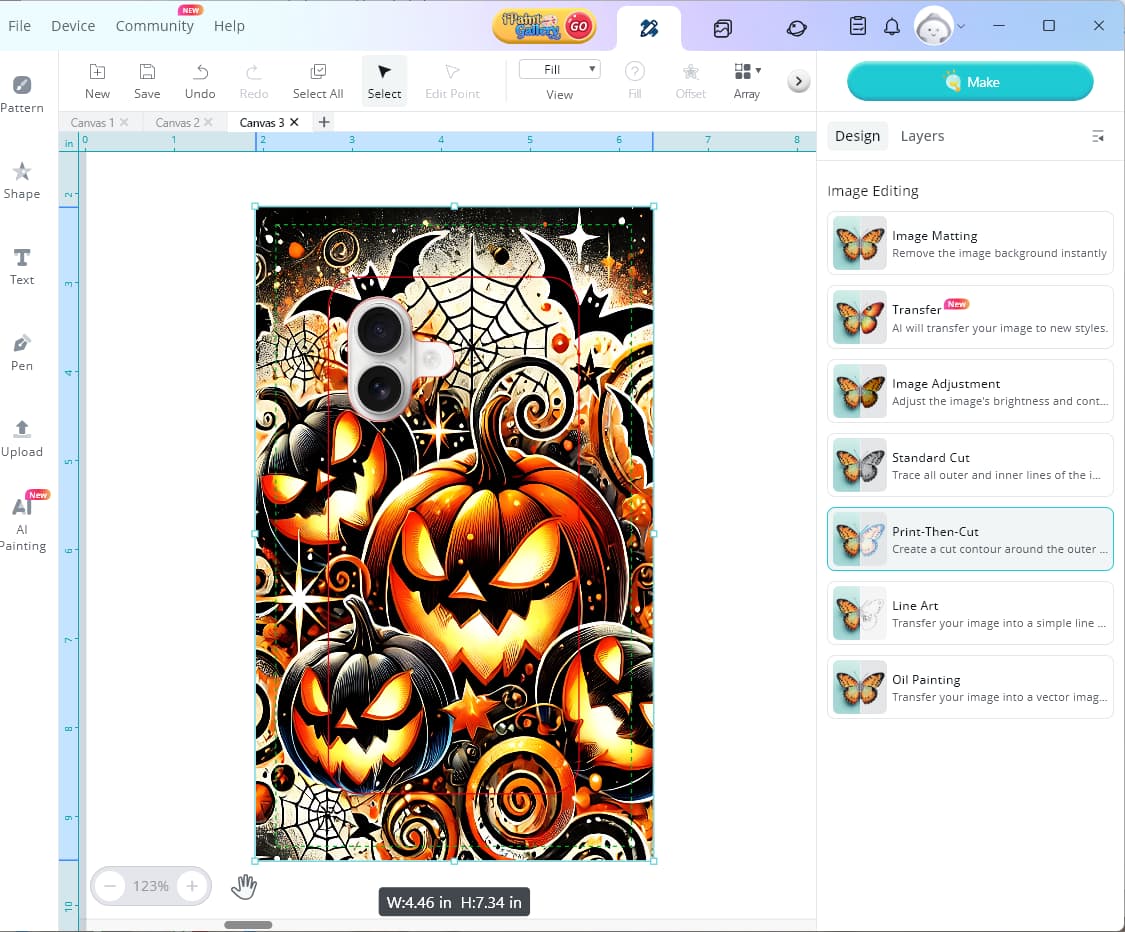Click the Save icon in toolbar
The width and height of the screenshot is (1125, 932).
tap(147, 80)
